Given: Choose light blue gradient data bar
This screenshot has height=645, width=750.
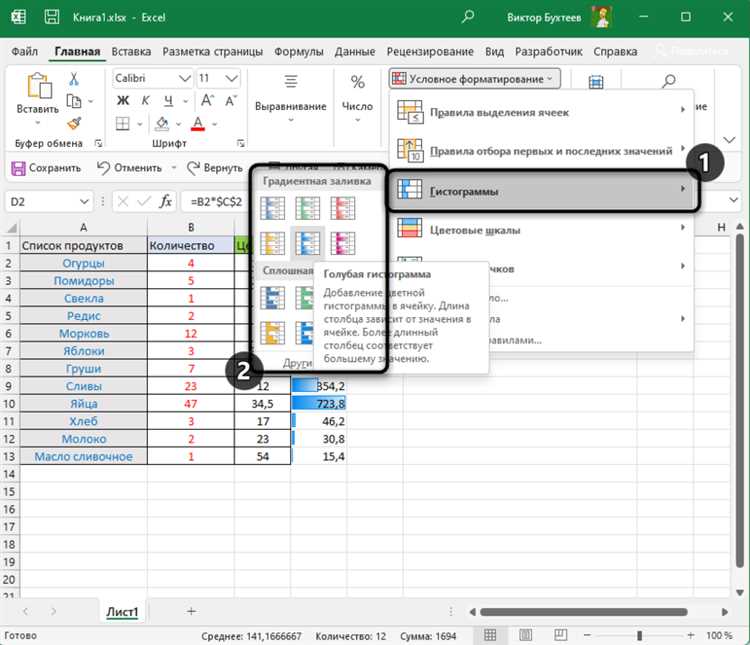Looking at the screenshot, I should point(308,243).
